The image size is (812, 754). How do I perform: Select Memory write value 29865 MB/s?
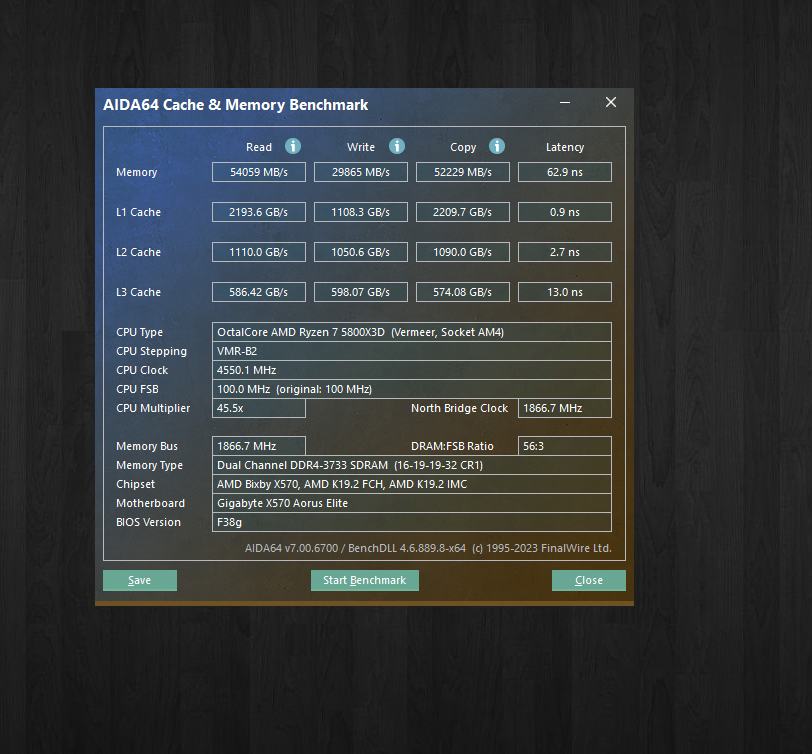(360, 172)
